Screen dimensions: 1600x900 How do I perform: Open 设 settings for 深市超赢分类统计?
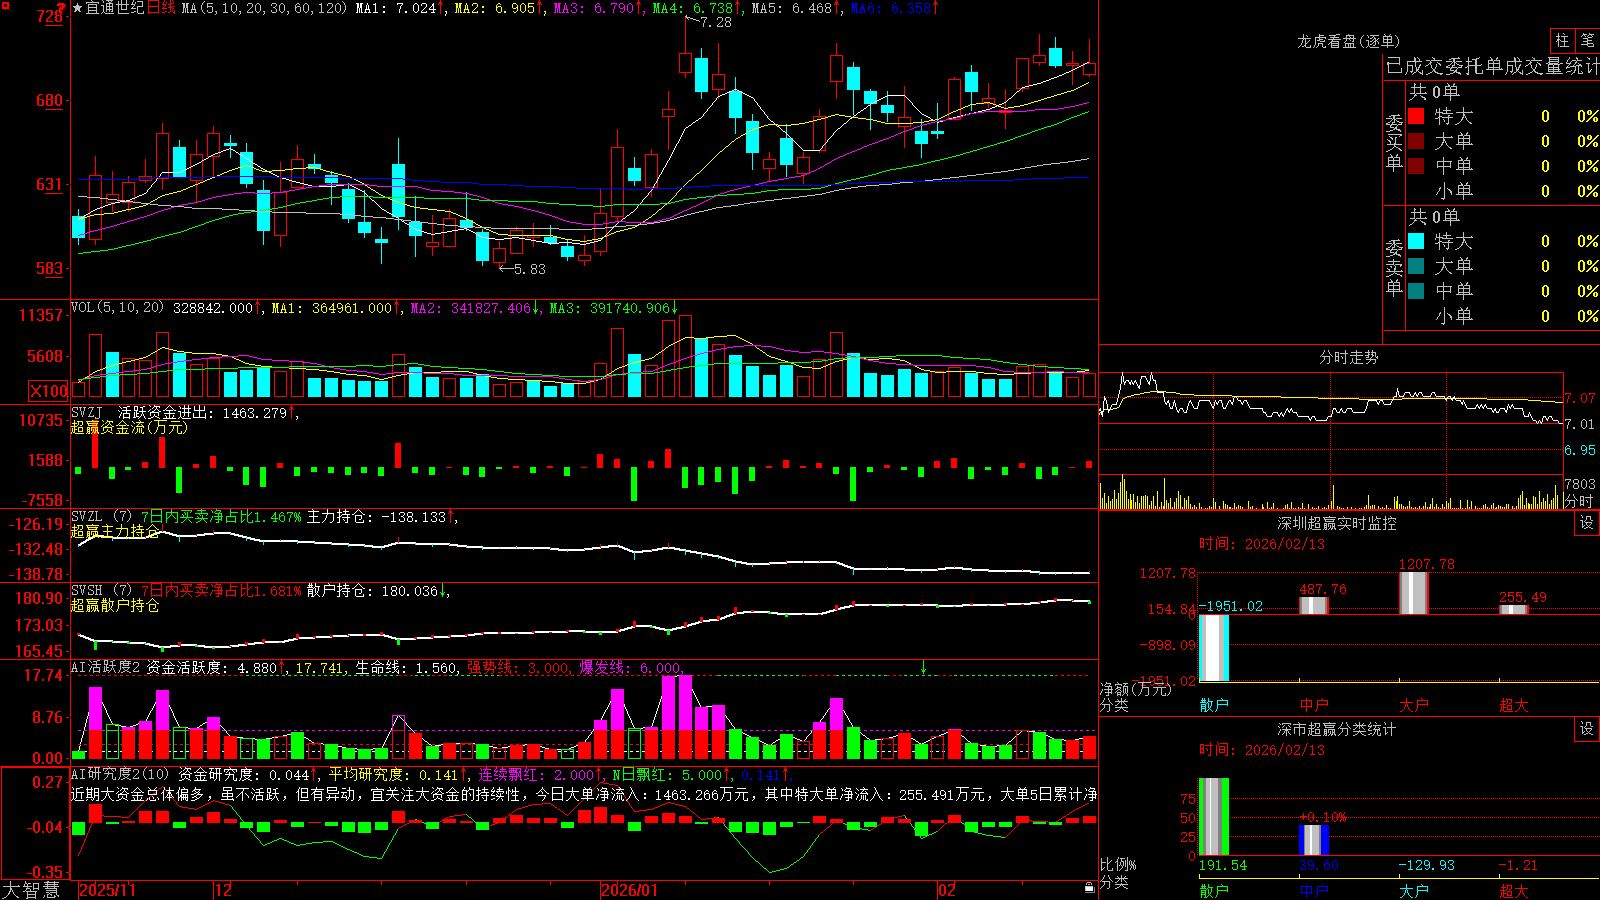(1587, 729)
